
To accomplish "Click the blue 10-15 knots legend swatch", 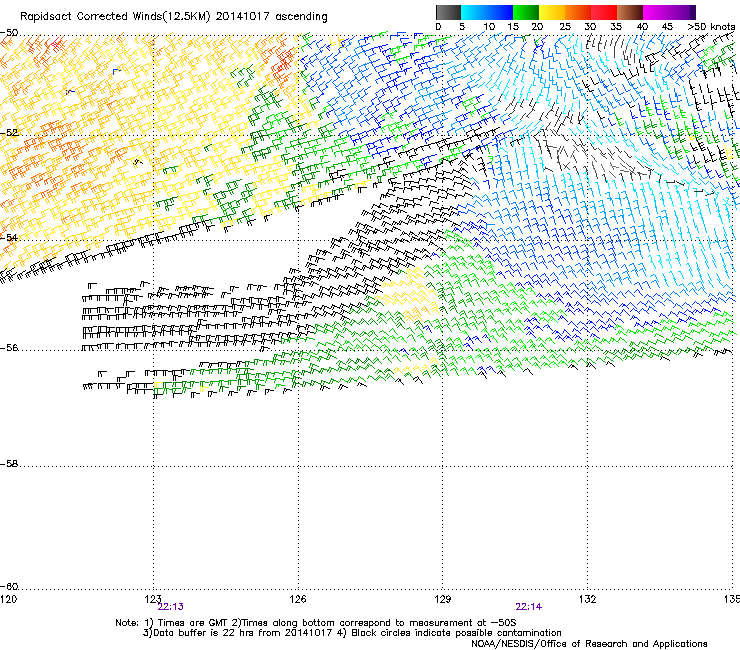I will (x=500, y=12).
